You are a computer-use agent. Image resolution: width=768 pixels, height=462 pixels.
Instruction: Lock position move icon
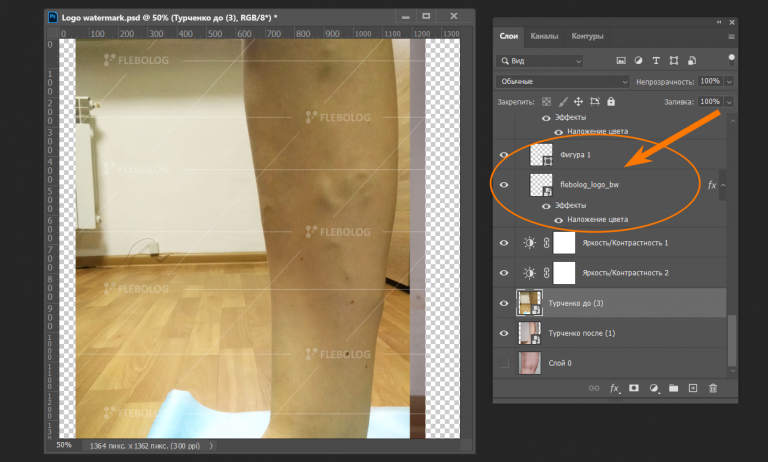(x=578, y=102)
